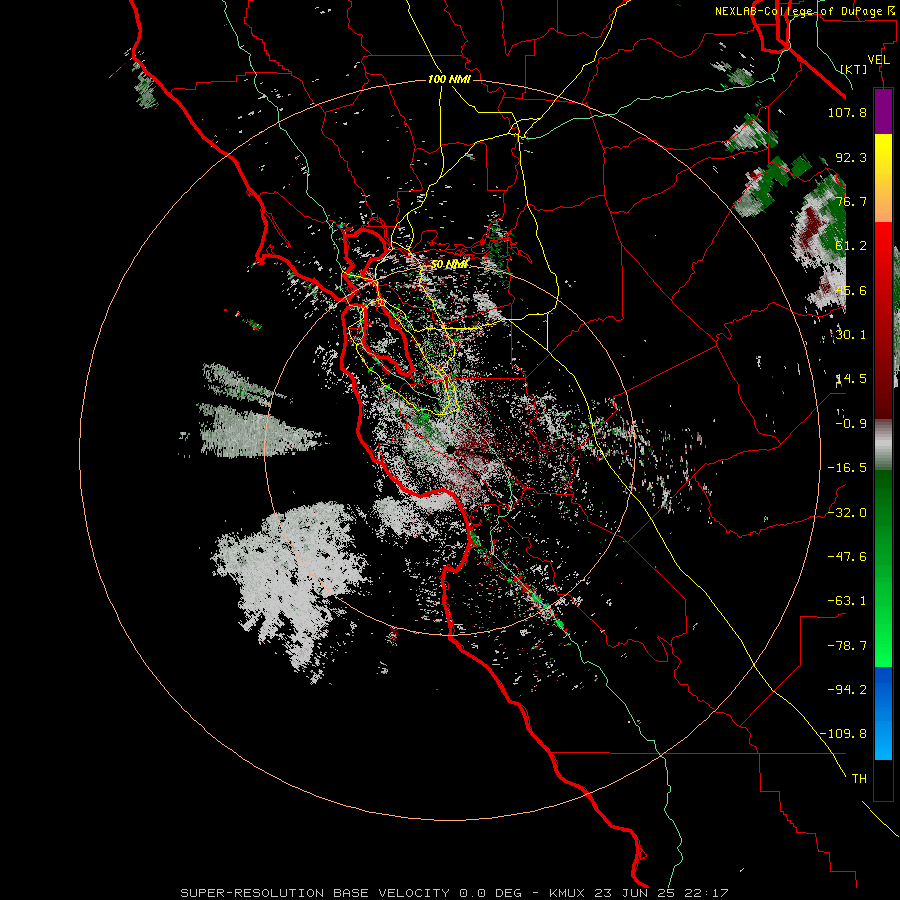Pick the purple segment of velocity color bar
Screen dimensions: 900x900
coord(883,112)
